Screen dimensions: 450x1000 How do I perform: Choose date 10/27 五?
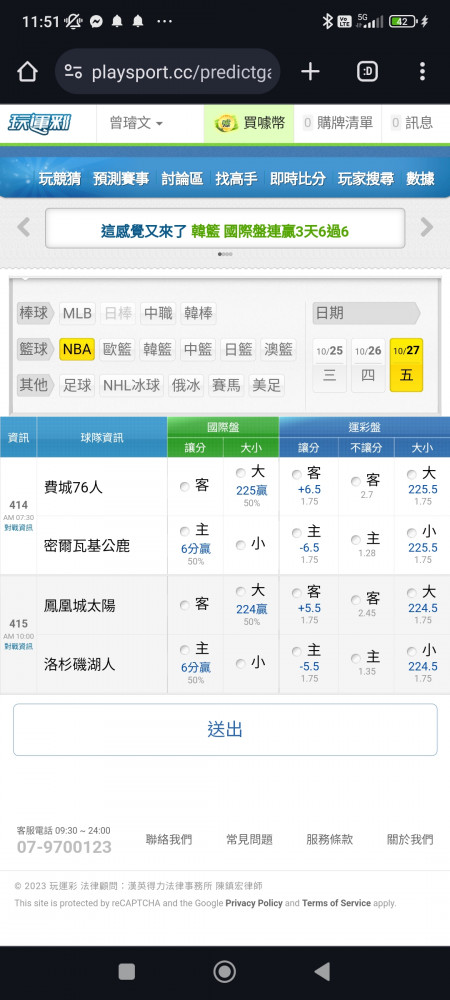[407, 365]
